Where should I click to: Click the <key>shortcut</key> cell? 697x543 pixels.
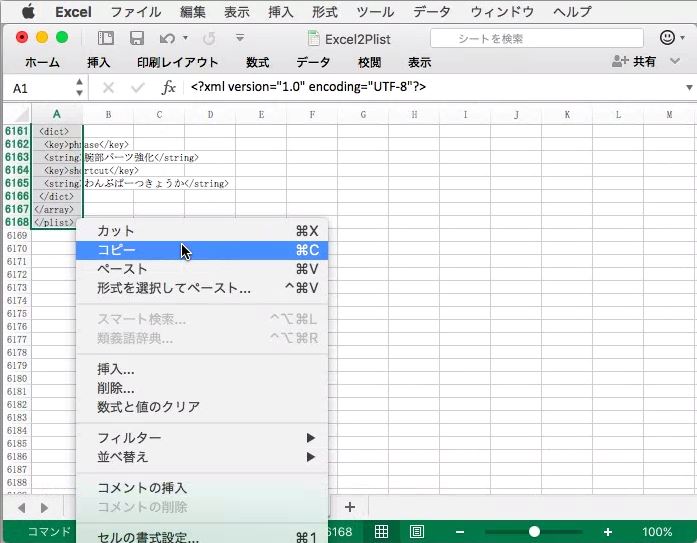pos(57,171)
